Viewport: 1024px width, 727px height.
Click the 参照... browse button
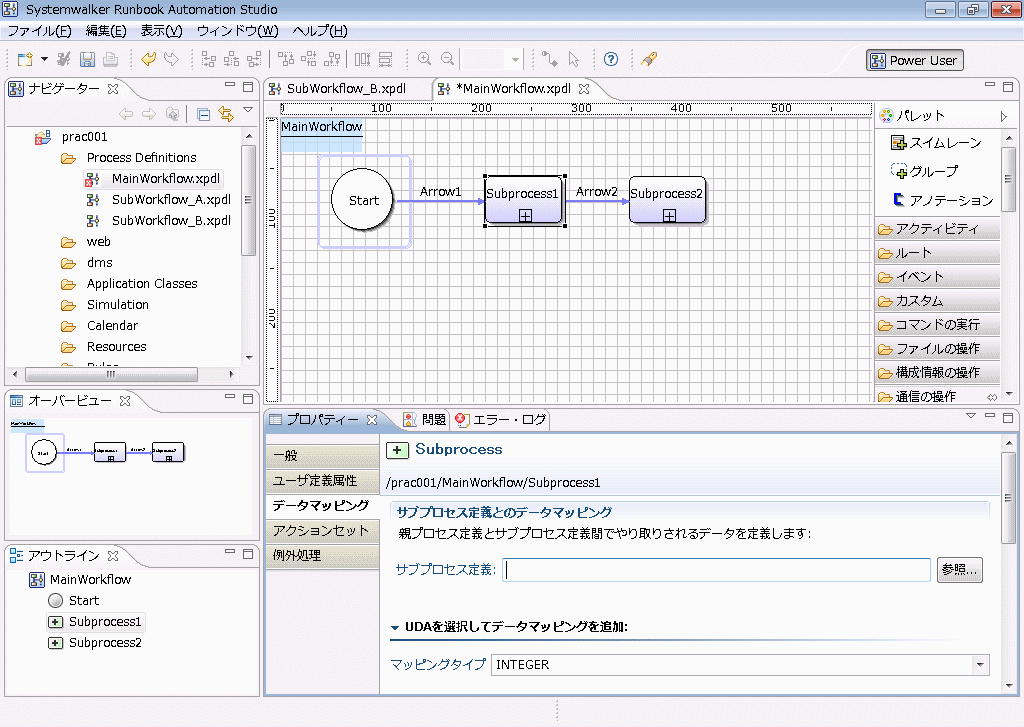coord(959,570)
